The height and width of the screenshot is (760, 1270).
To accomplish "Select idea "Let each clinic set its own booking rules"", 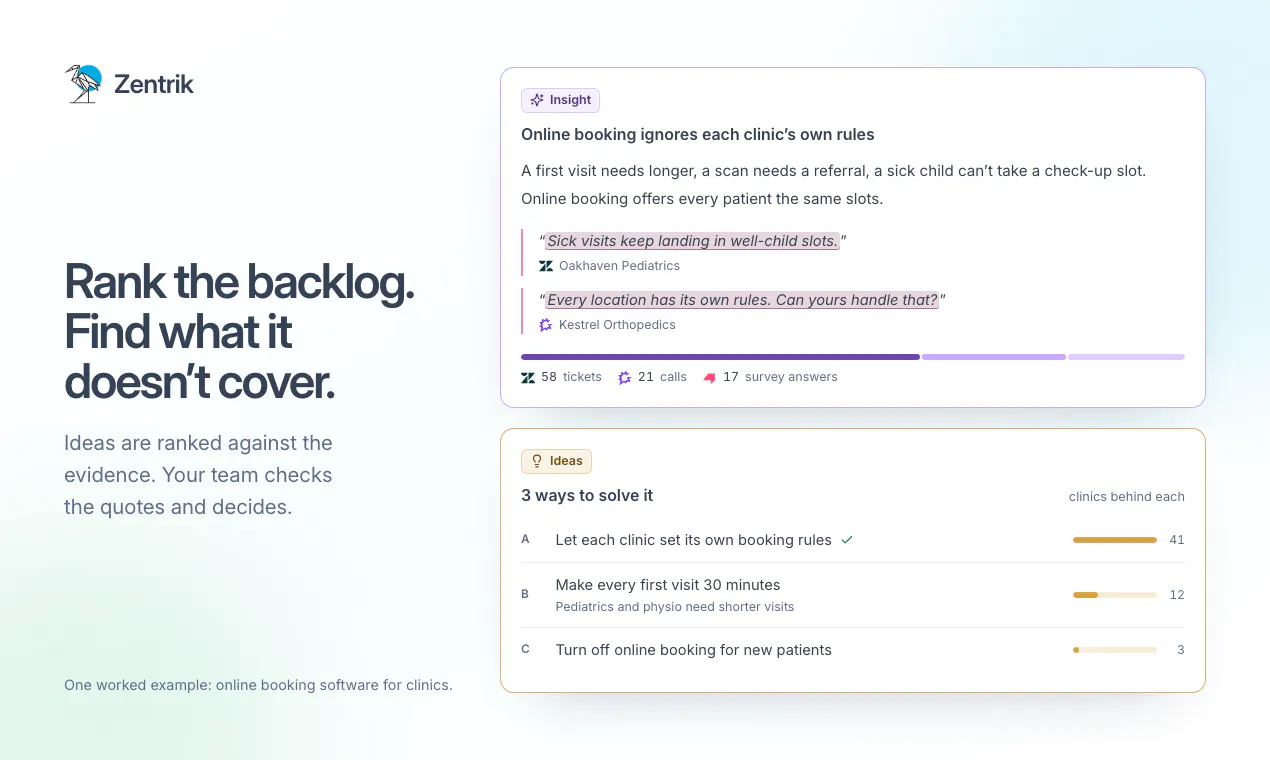I will pos(694,540).
